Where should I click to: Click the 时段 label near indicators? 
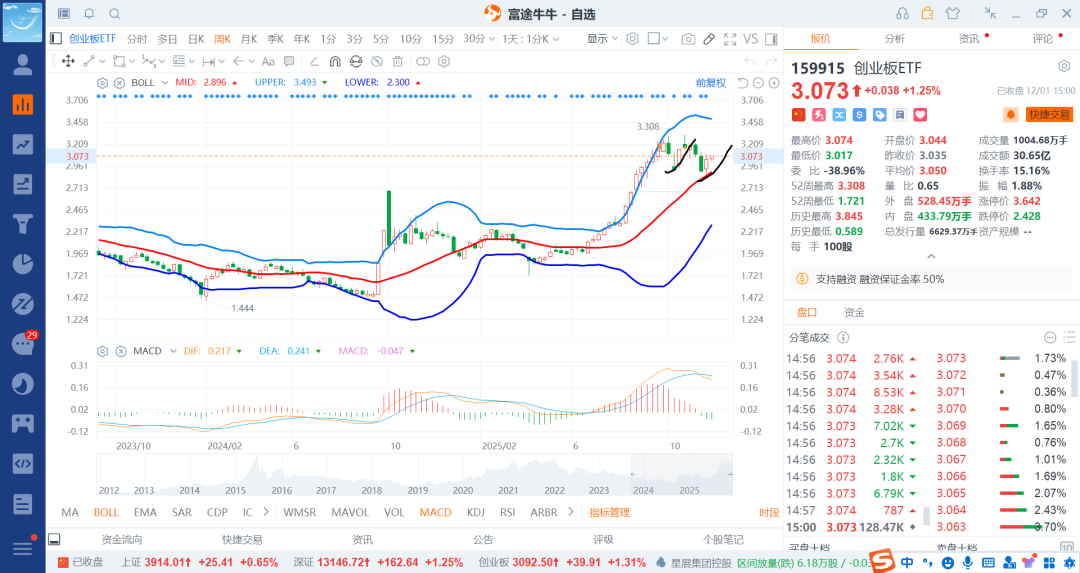click(x=769, y=512)
